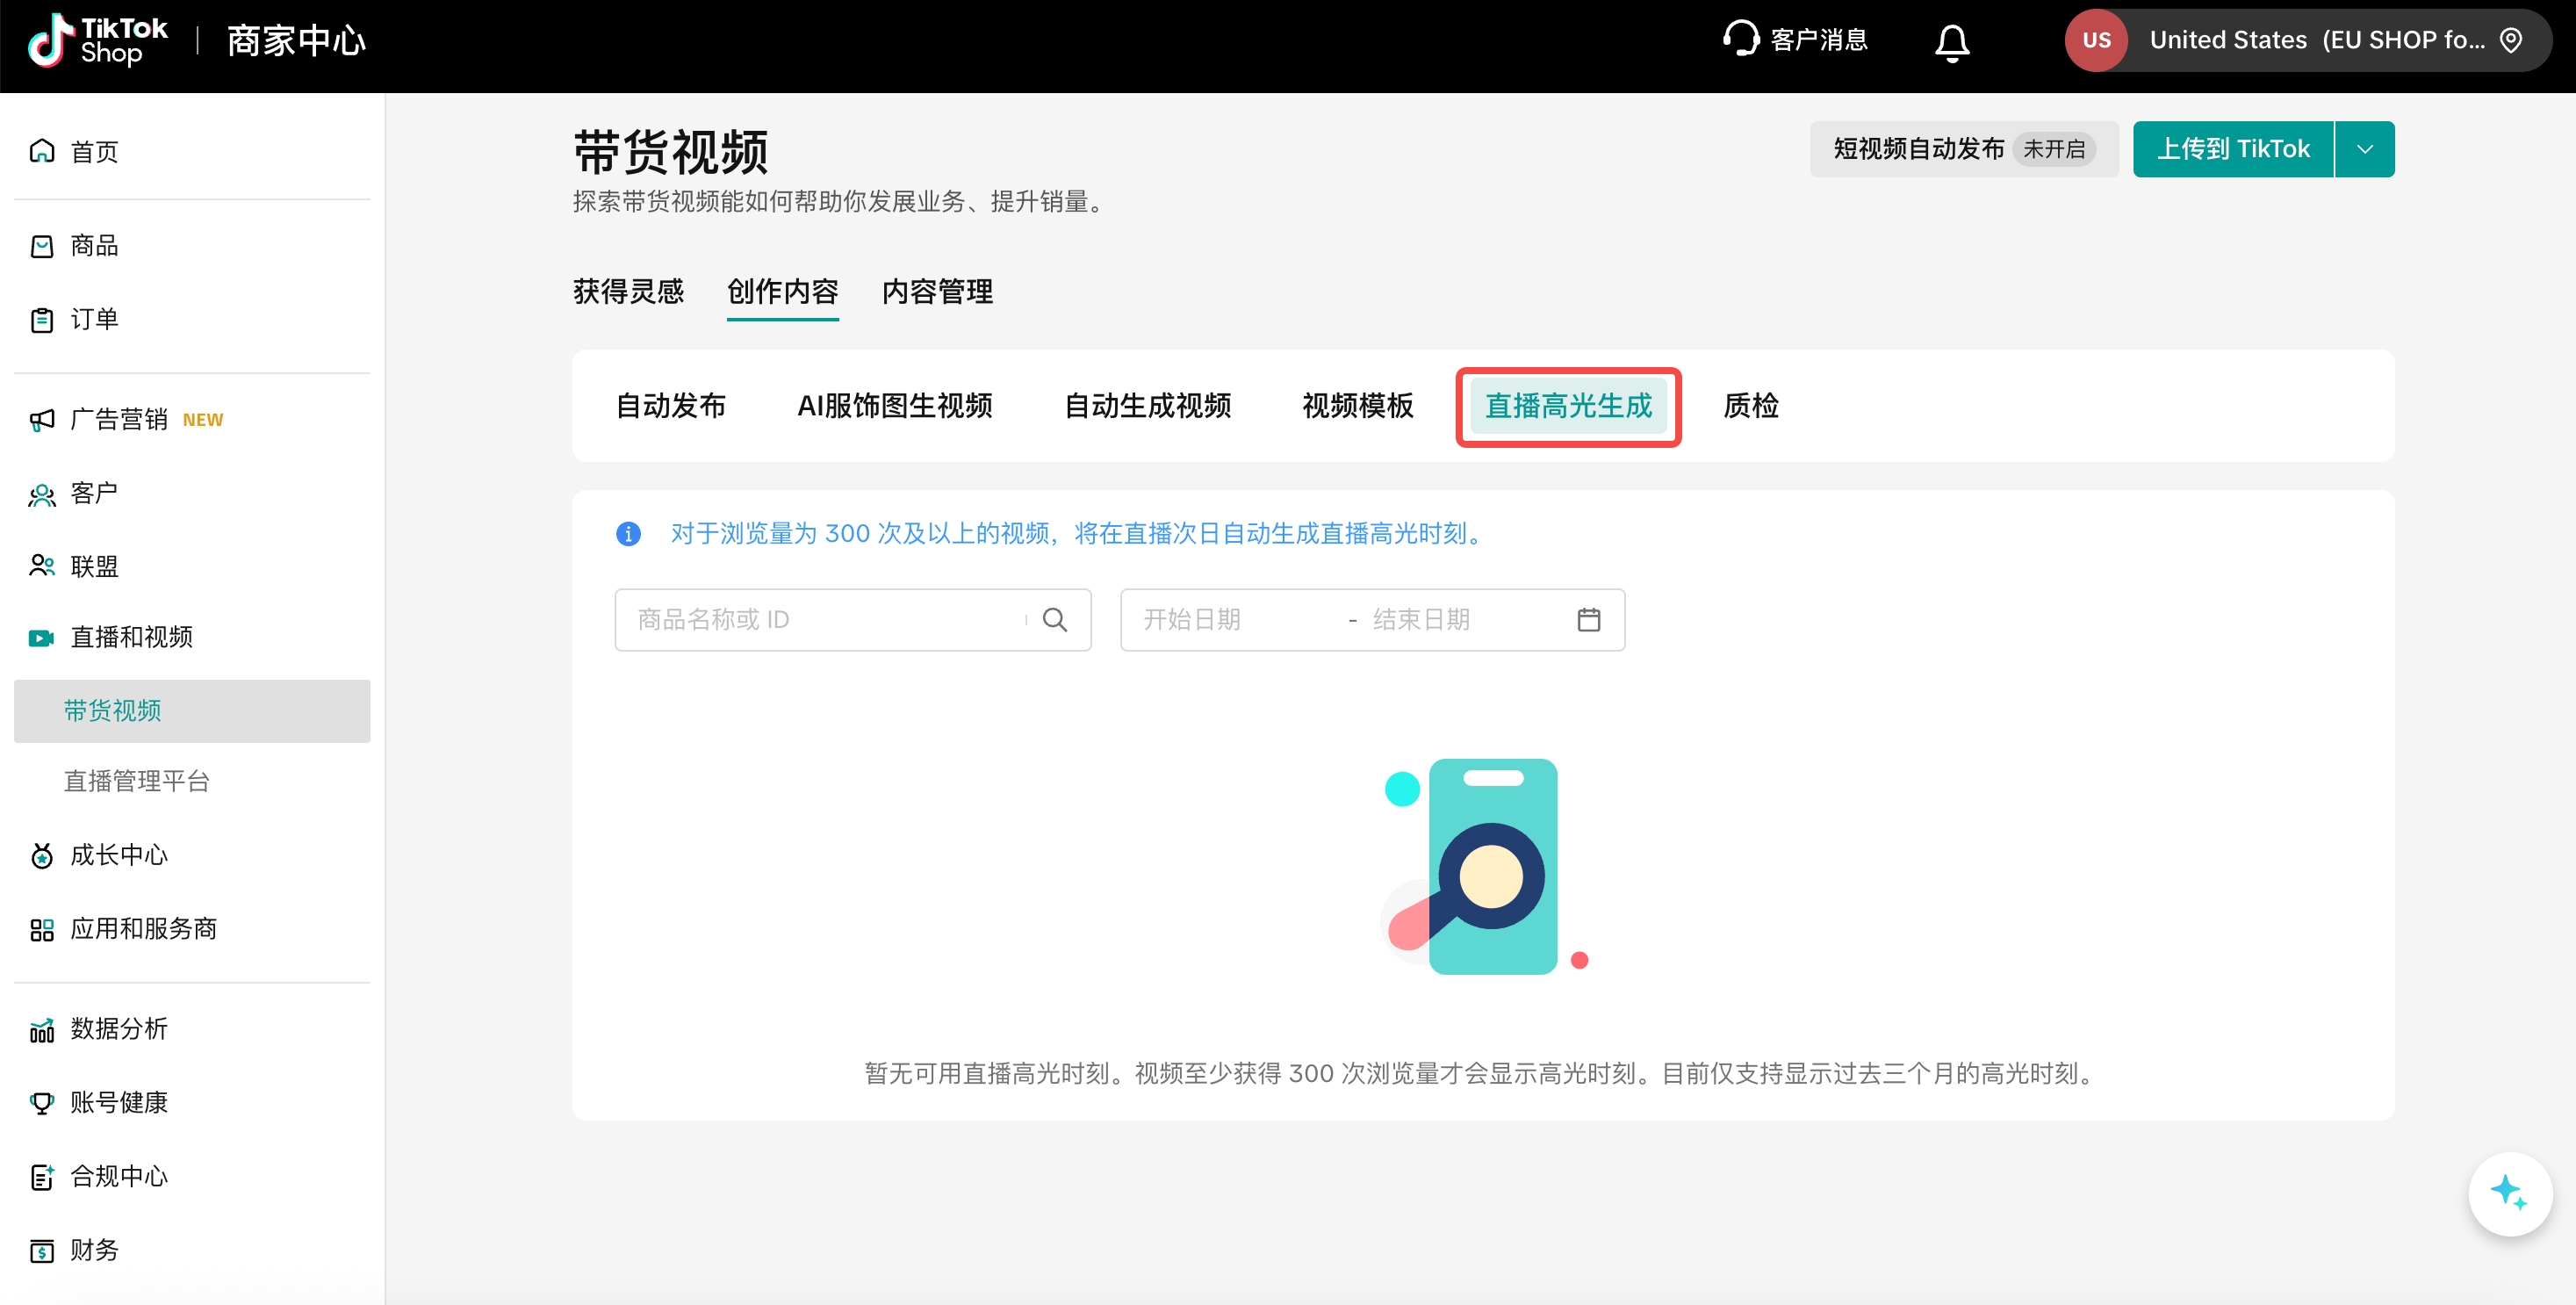Click the 上传到 TikTok button

click(x=2232, y=149)
